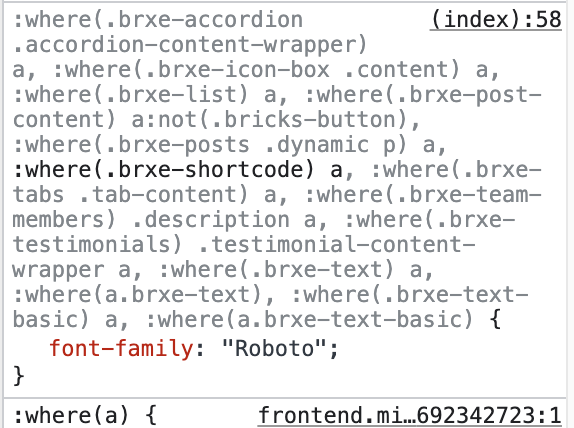The image size is (574, 428).
Task: Click the .tab-content) selector text
Action: tap(164, 195)
